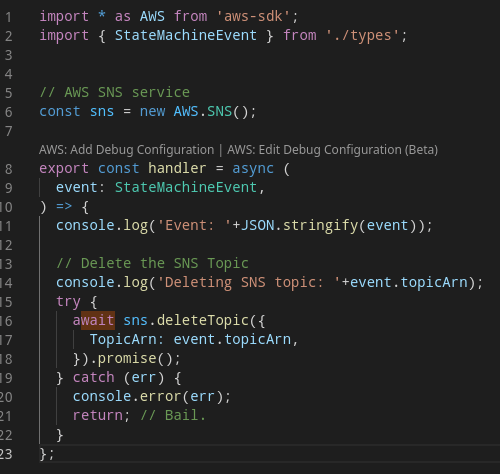Click the 'try' keyword
This screenshot has width=500, height=474.
tap(68, 302)
